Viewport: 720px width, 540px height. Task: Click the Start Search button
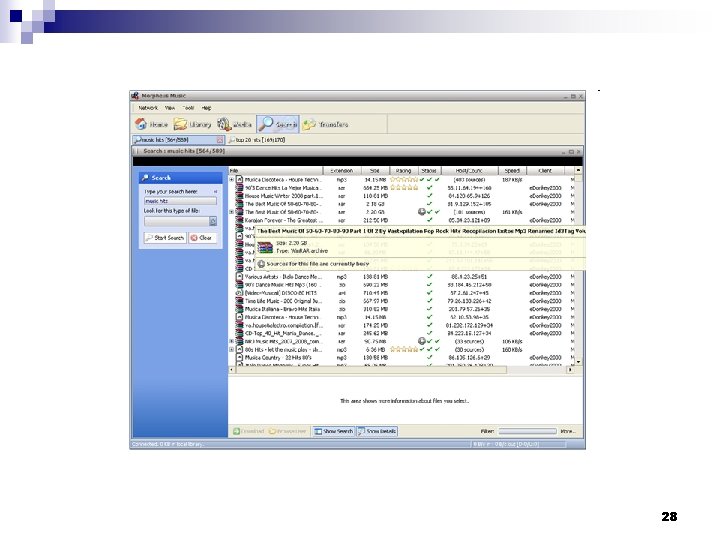pos(165,238)
